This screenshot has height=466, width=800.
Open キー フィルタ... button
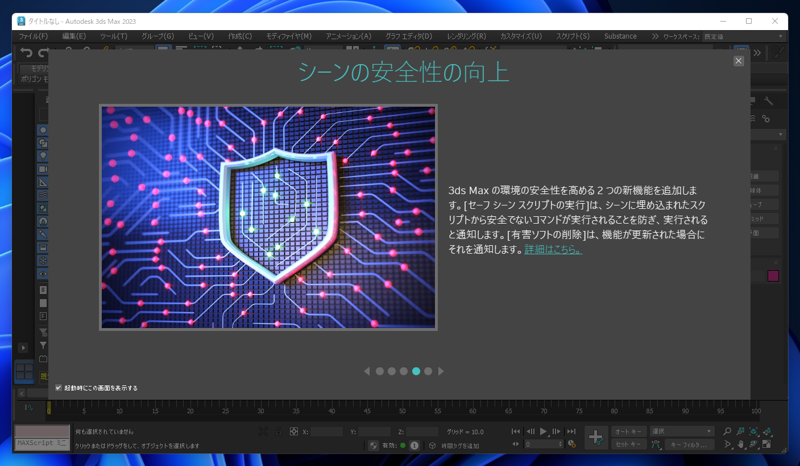[689, 445]
